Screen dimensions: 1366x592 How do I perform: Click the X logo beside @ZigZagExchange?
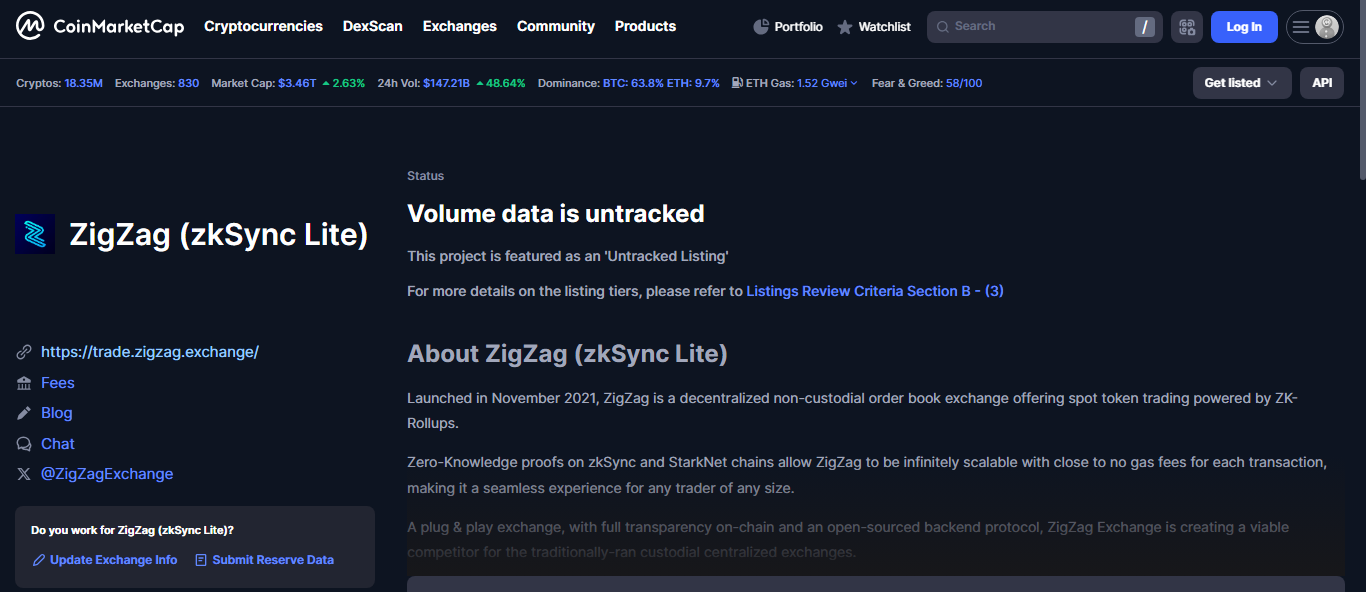coord(24,474)
